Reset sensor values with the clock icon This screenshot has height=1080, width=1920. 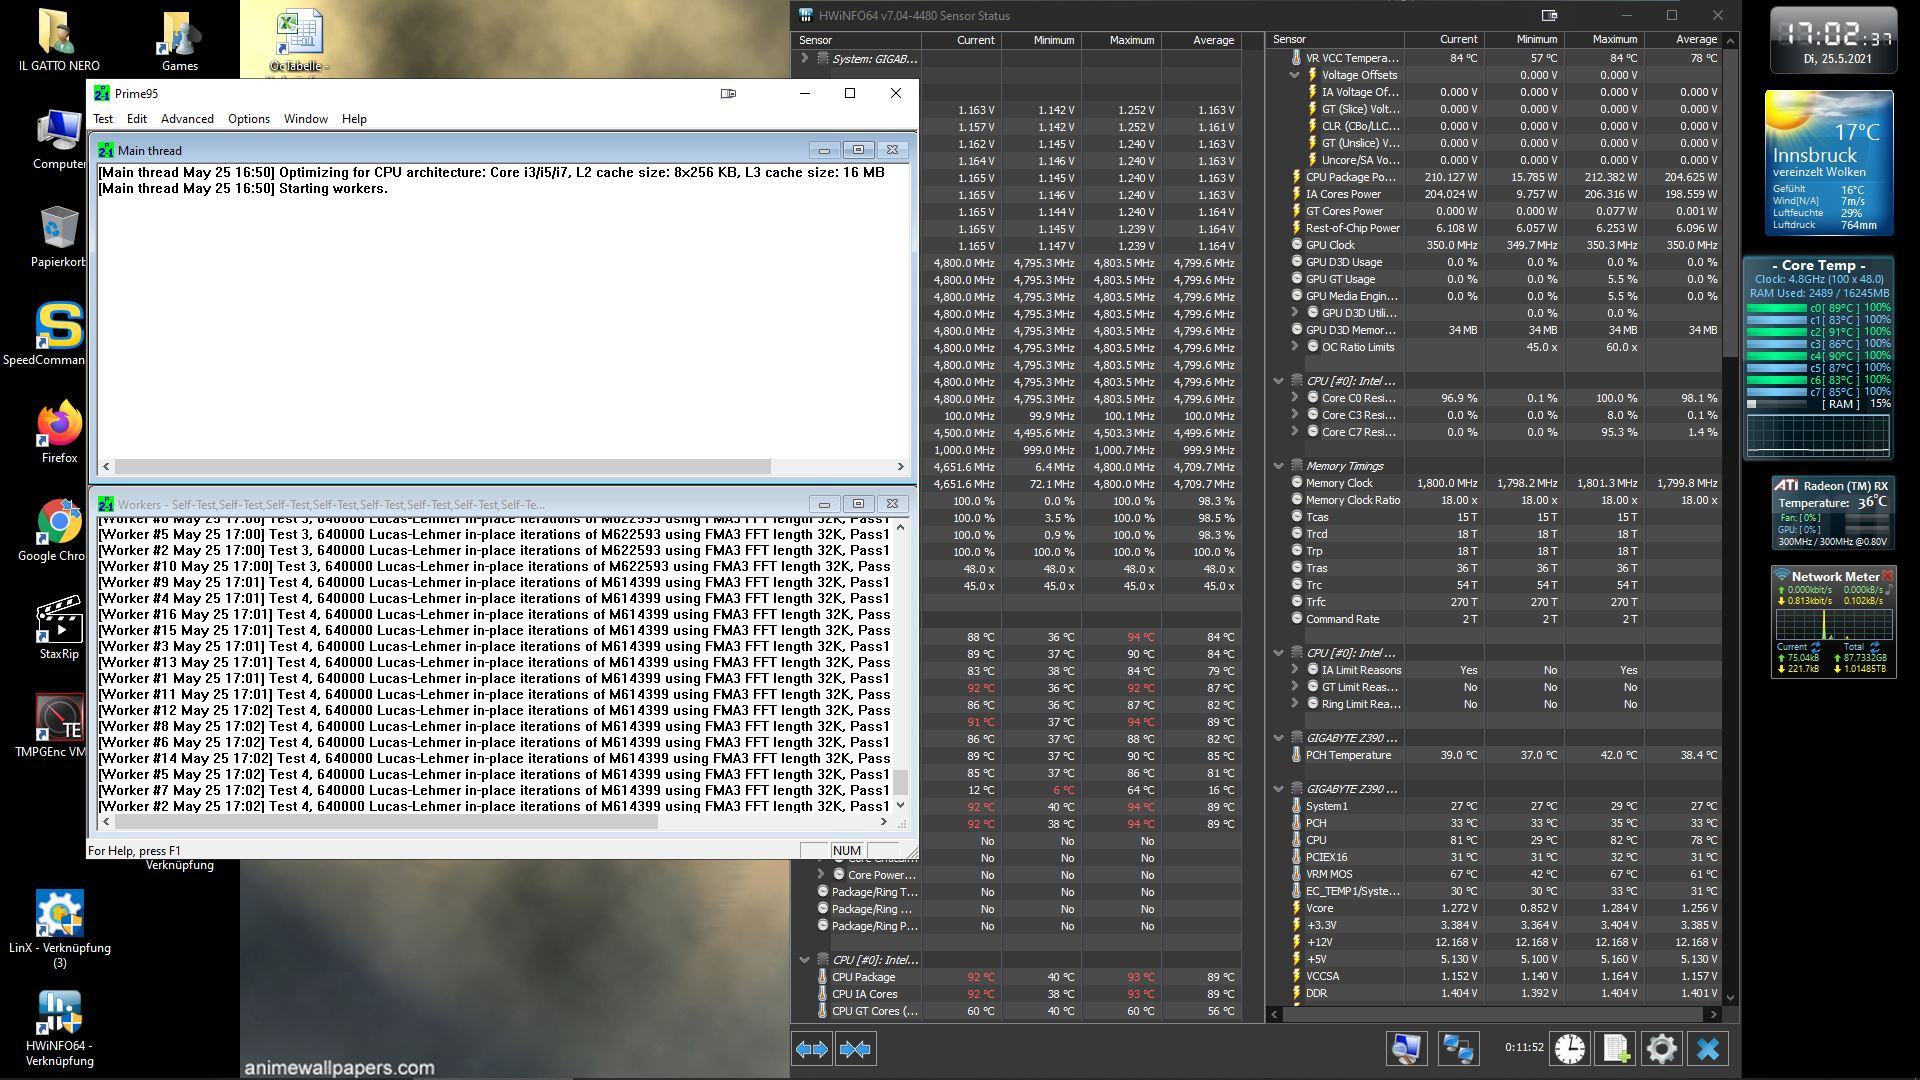pyautogui.click(x=1570, y=1048)
